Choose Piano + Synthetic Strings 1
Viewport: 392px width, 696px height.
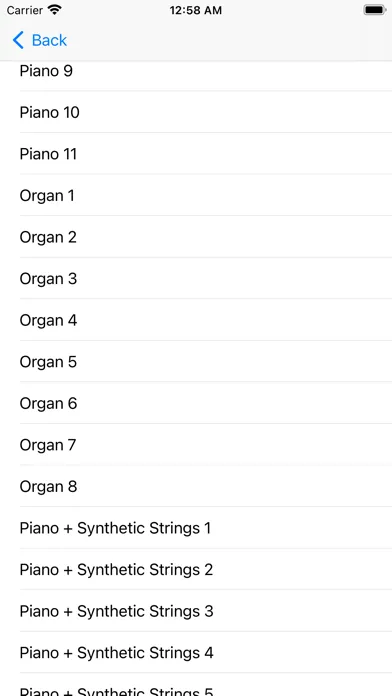(196, 528)
